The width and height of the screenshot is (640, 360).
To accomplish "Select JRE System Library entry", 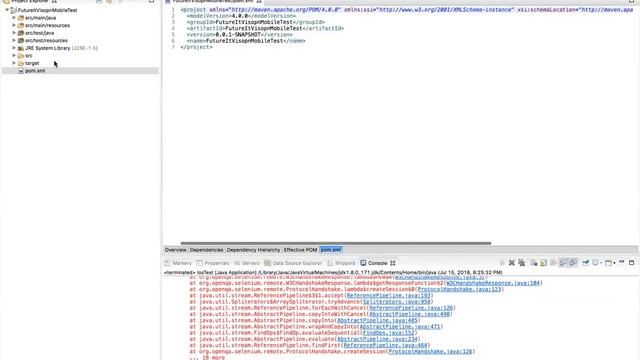I will (61, 48).
